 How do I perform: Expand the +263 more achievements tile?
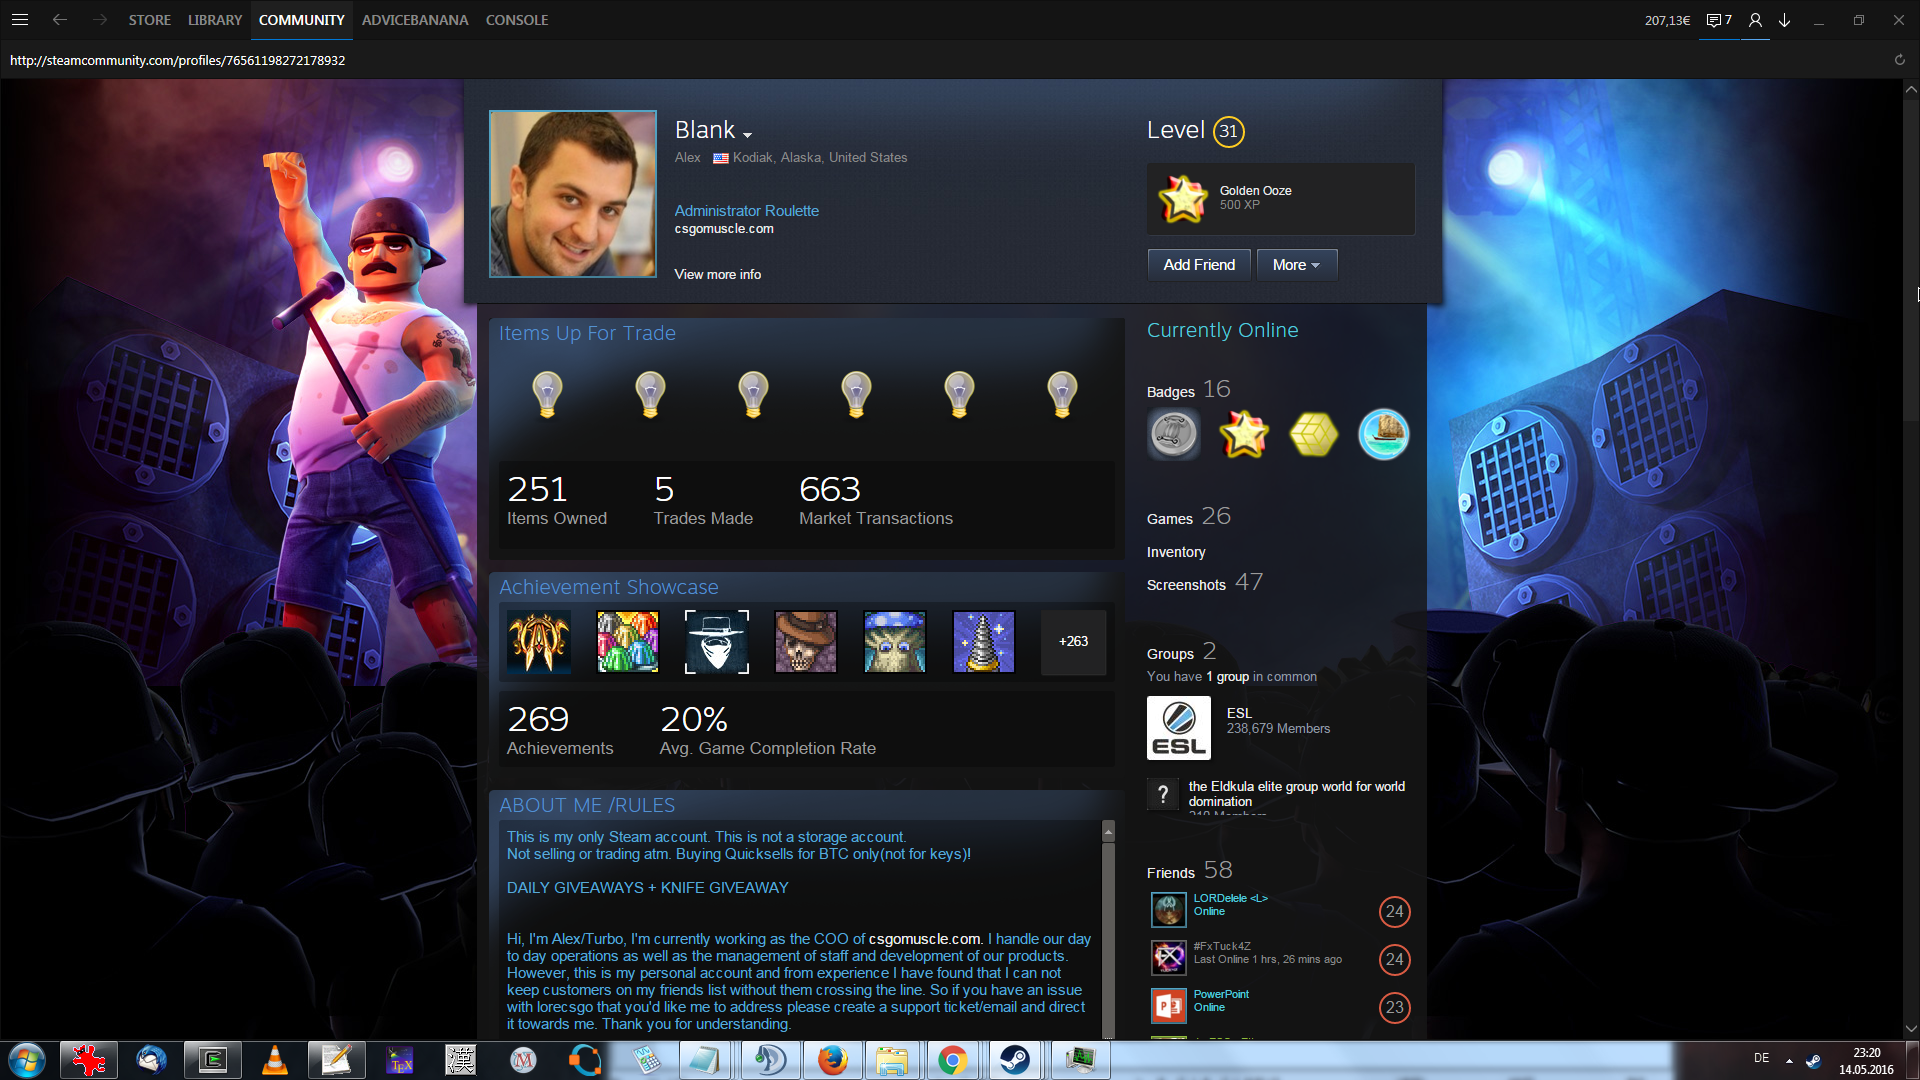click(x=1073, y=642)
